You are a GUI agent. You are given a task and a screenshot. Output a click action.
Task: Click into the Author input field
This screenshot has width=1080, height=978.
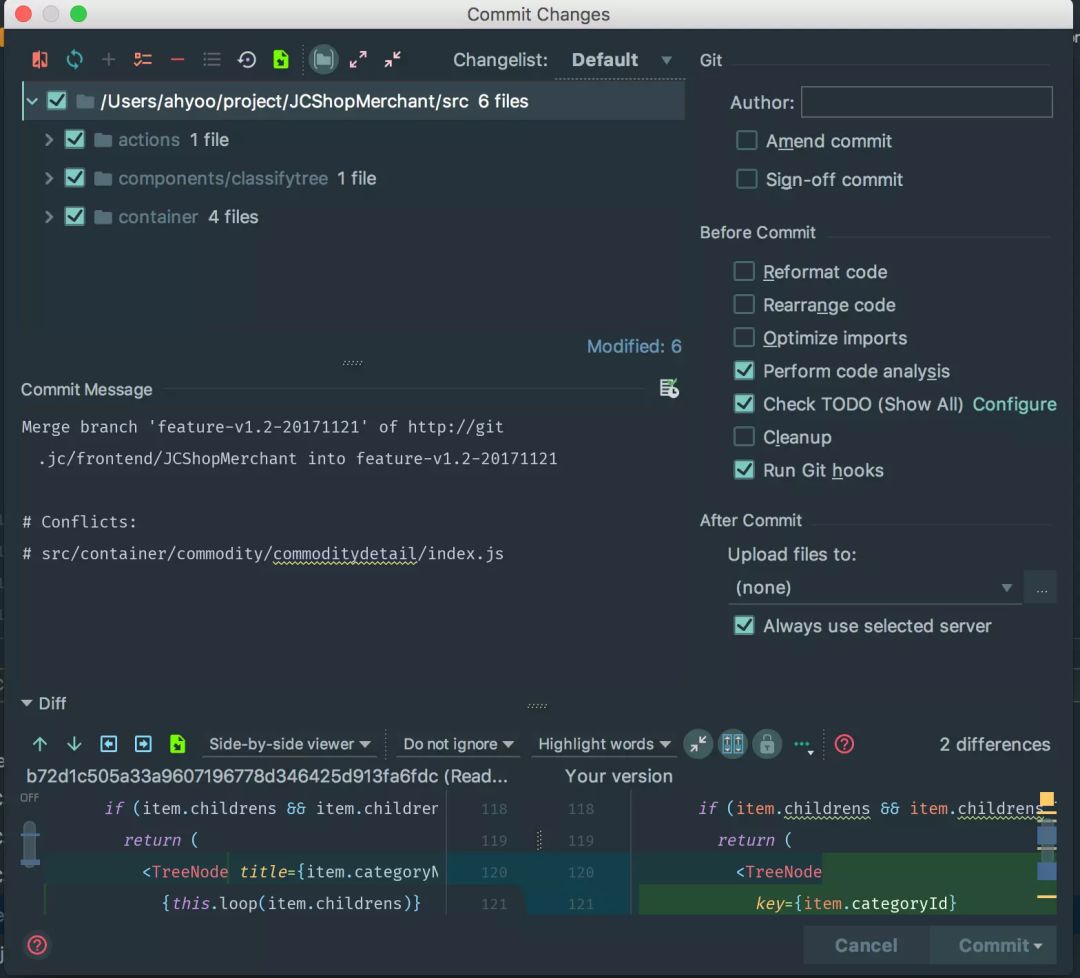tap(926, 102)
